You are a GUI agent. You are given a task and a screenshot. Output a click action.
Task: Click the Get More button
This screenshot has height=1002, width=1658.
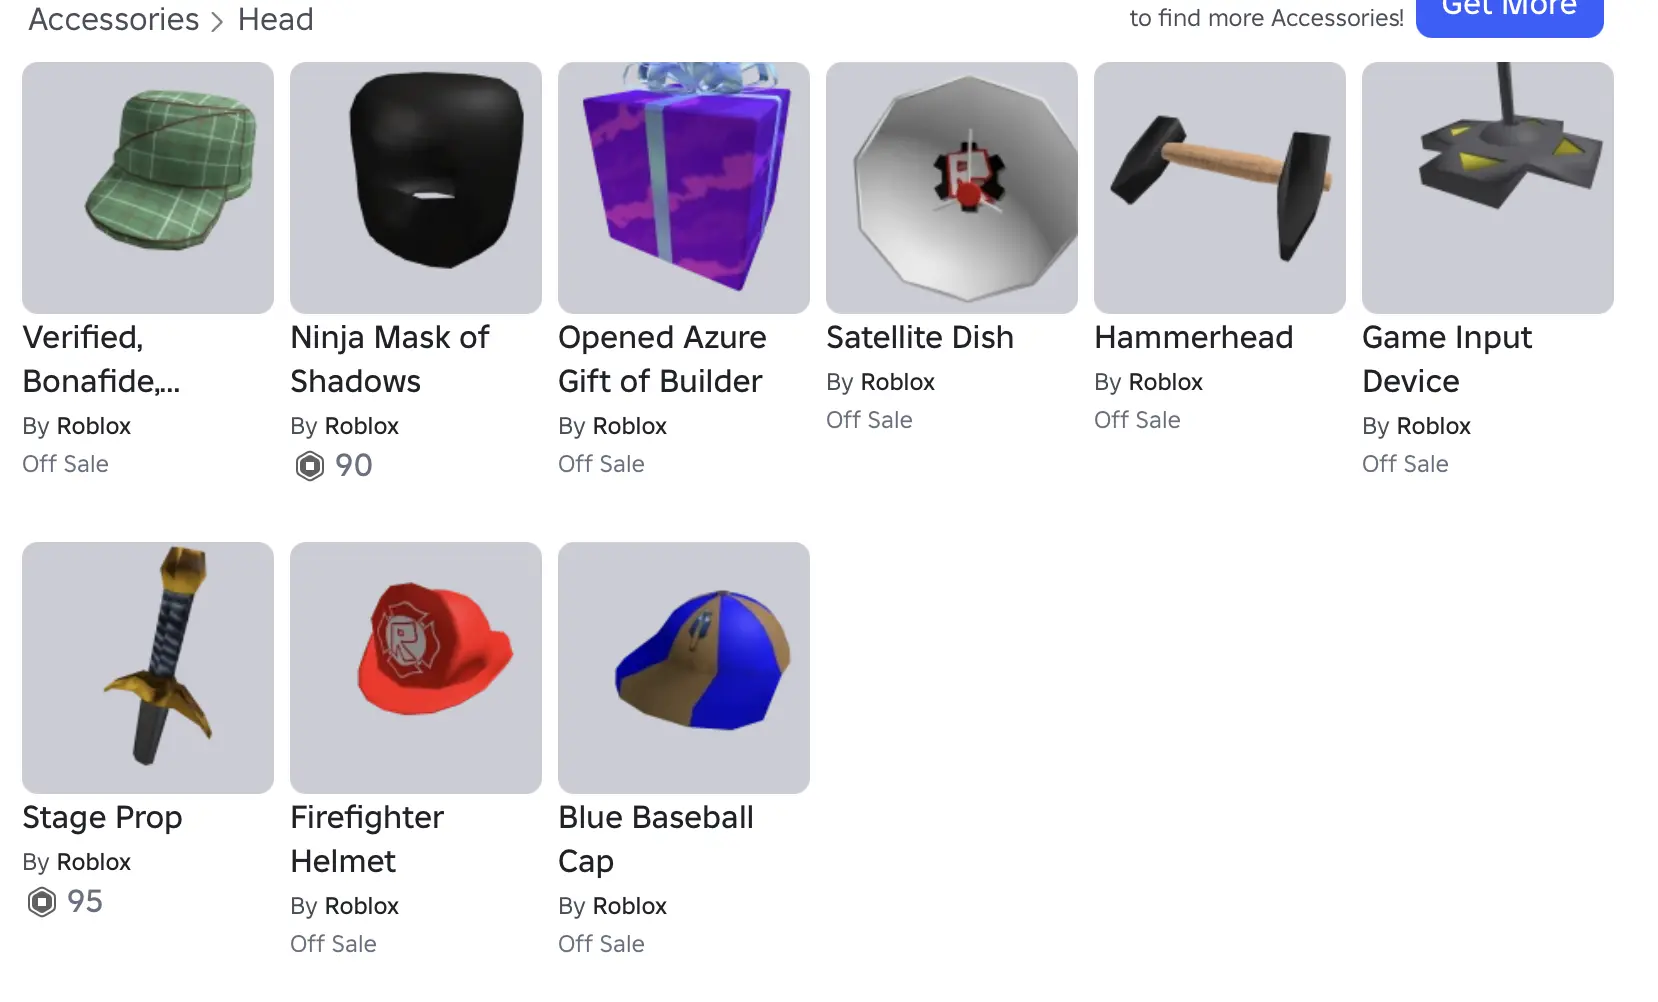pyautogui.click(x=1509, y=12)
